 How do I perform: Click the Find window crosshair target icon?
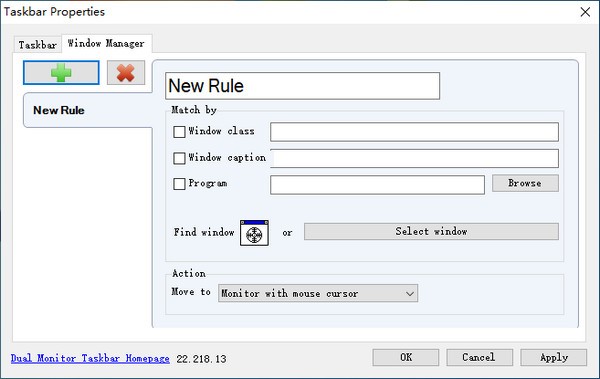tap(254, 233)
